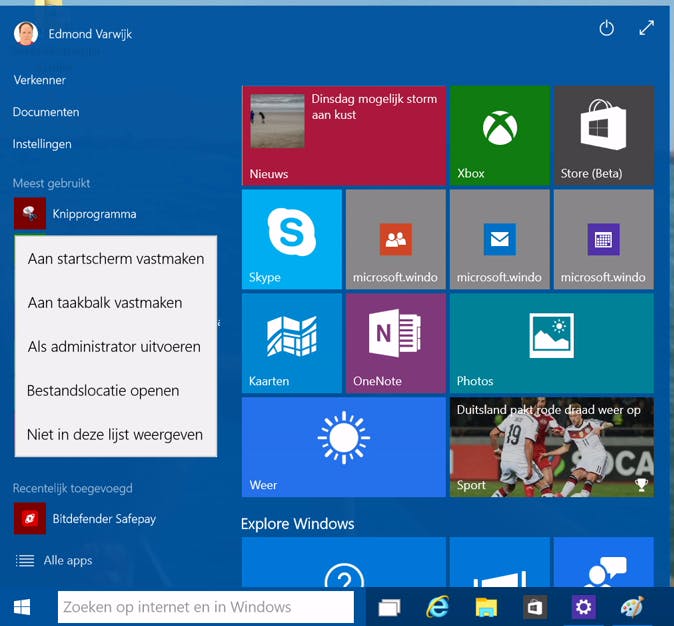The width and height of the screenshot is (674, 626).
Task: Click the Alle apps list icon
Action: click(25, 561)
